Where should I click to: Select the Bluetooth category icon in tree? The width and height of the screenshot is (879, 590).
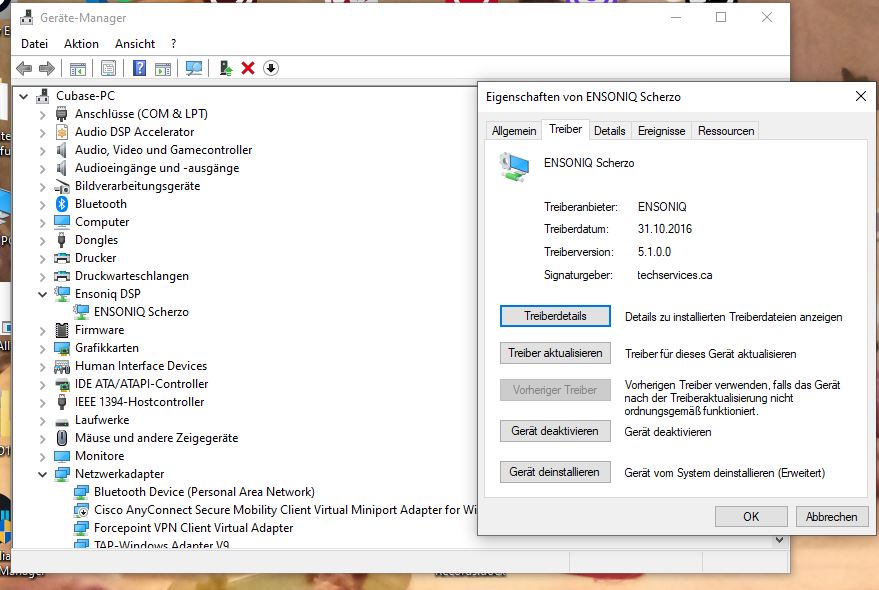click(x=62, y=204)
